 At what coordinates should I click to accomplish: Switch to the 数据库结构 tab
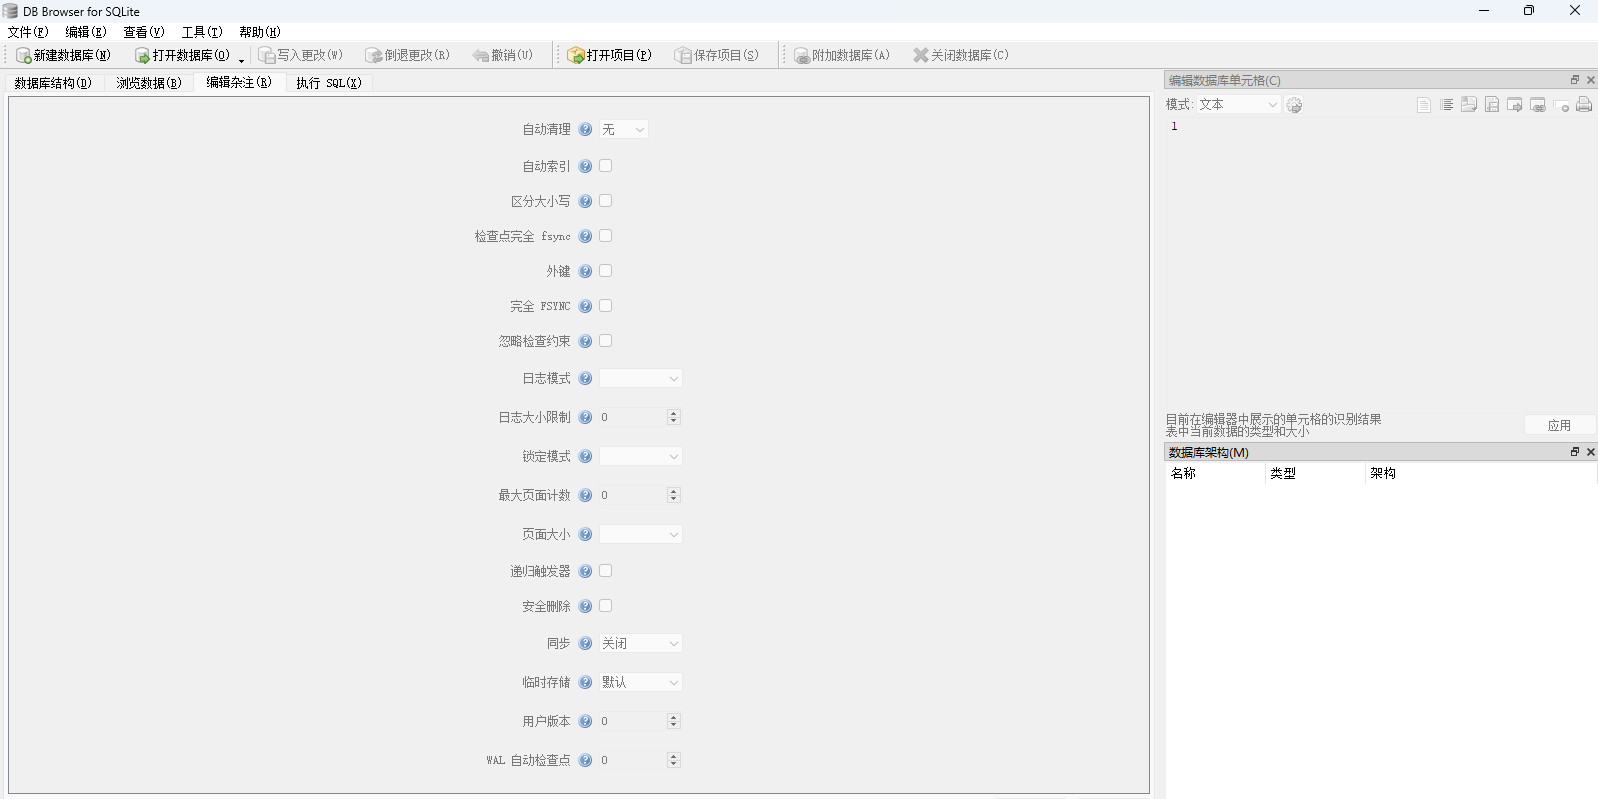tap(54, 83)
